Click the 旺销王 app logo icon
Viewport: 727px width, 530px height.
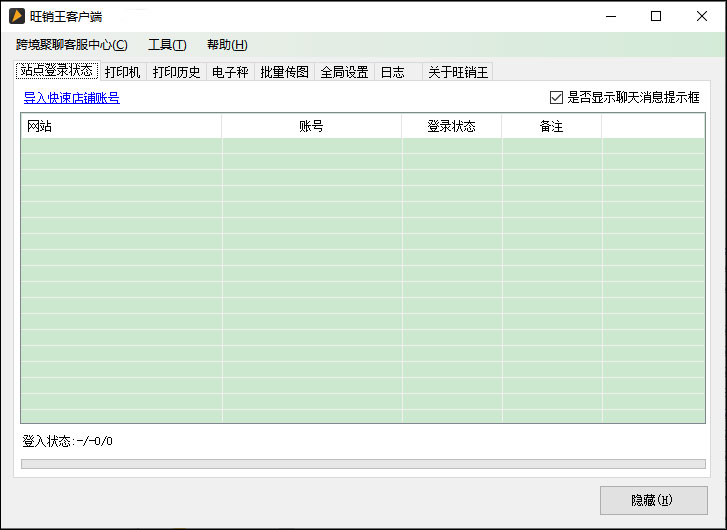(x=17, y=16)
